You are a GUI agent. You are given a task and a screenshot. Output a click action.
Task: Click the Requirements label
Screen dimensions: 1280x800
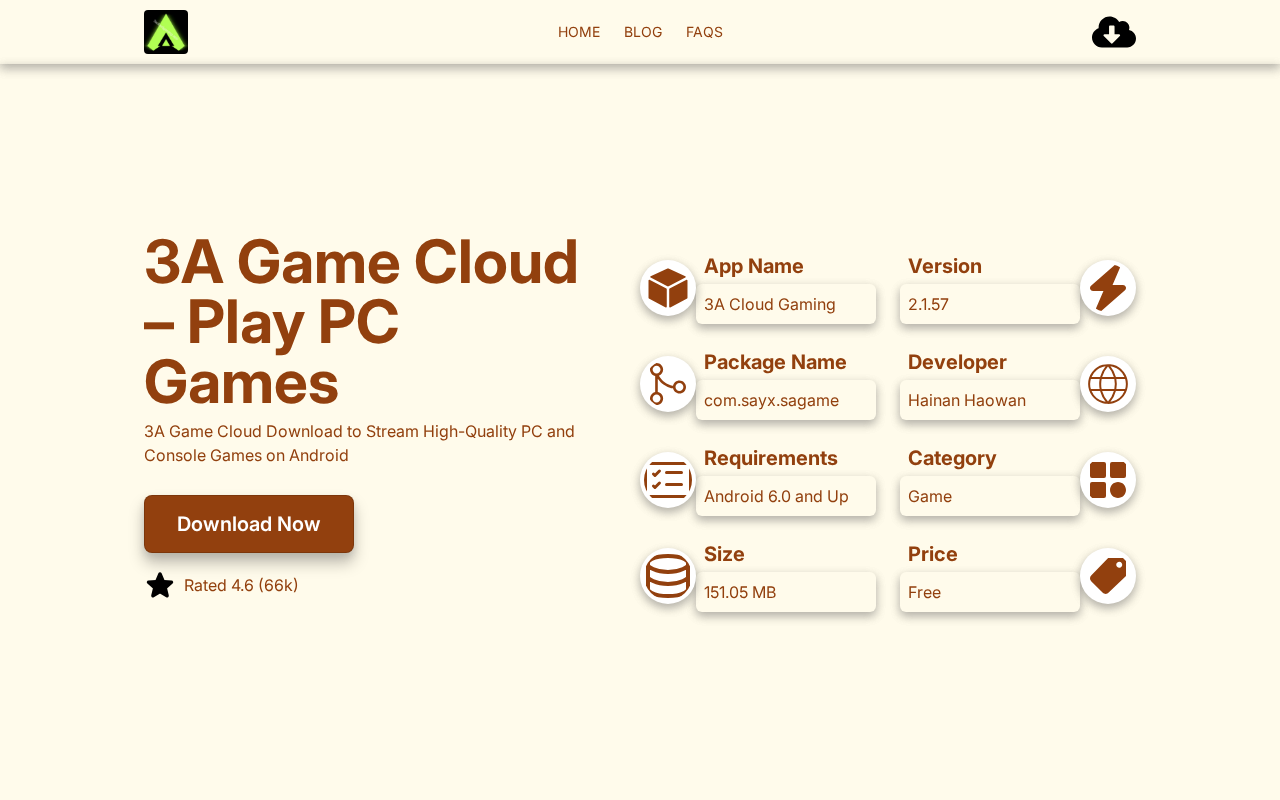[771, 458]
